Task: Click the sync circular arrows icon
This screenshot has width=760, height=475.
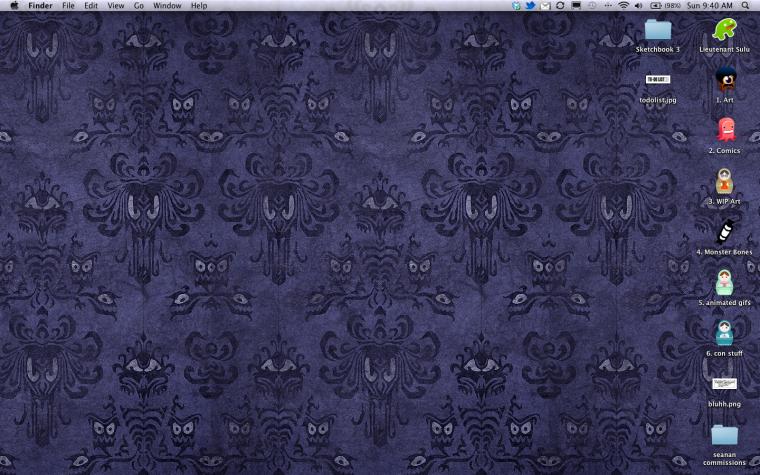Action: (560, 5)
